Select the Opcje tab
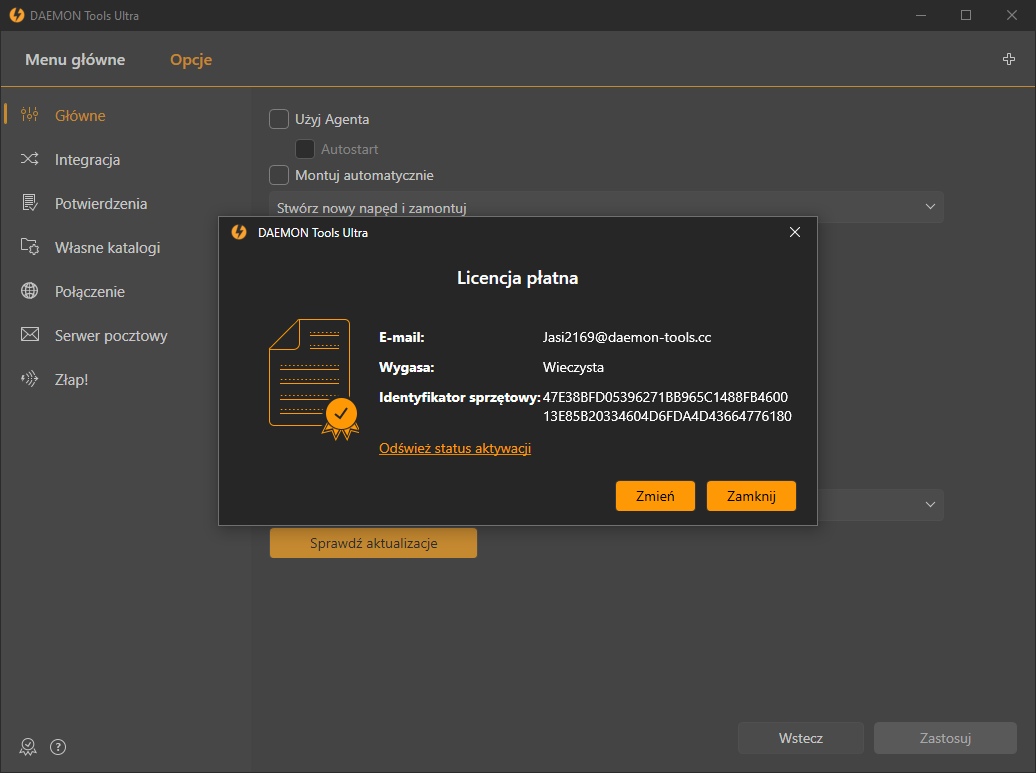 [191, 59]
